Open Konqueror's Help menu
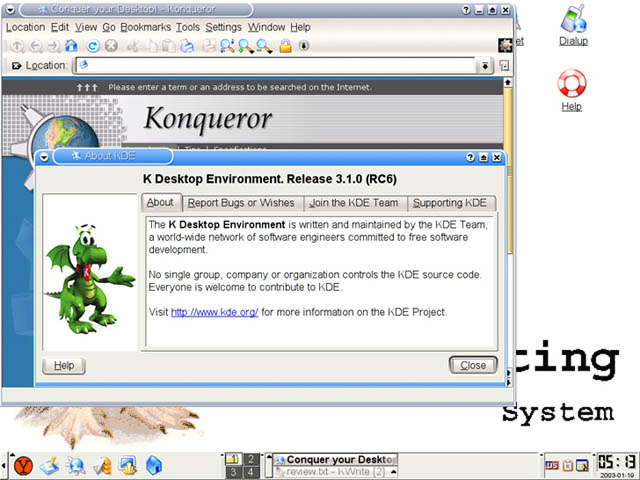 (300, 27)
